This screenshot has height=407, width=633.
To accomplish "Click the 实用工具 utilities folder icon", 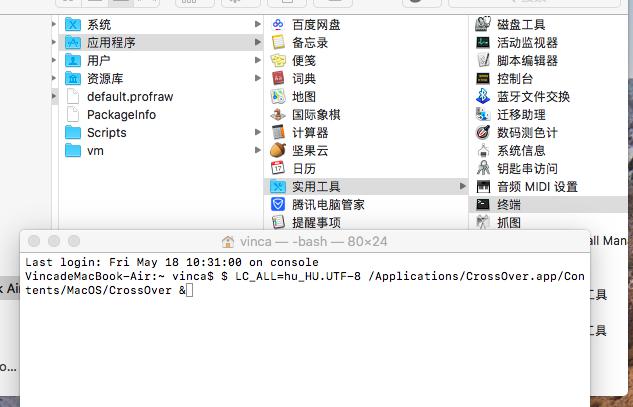I will pos(278,187).
